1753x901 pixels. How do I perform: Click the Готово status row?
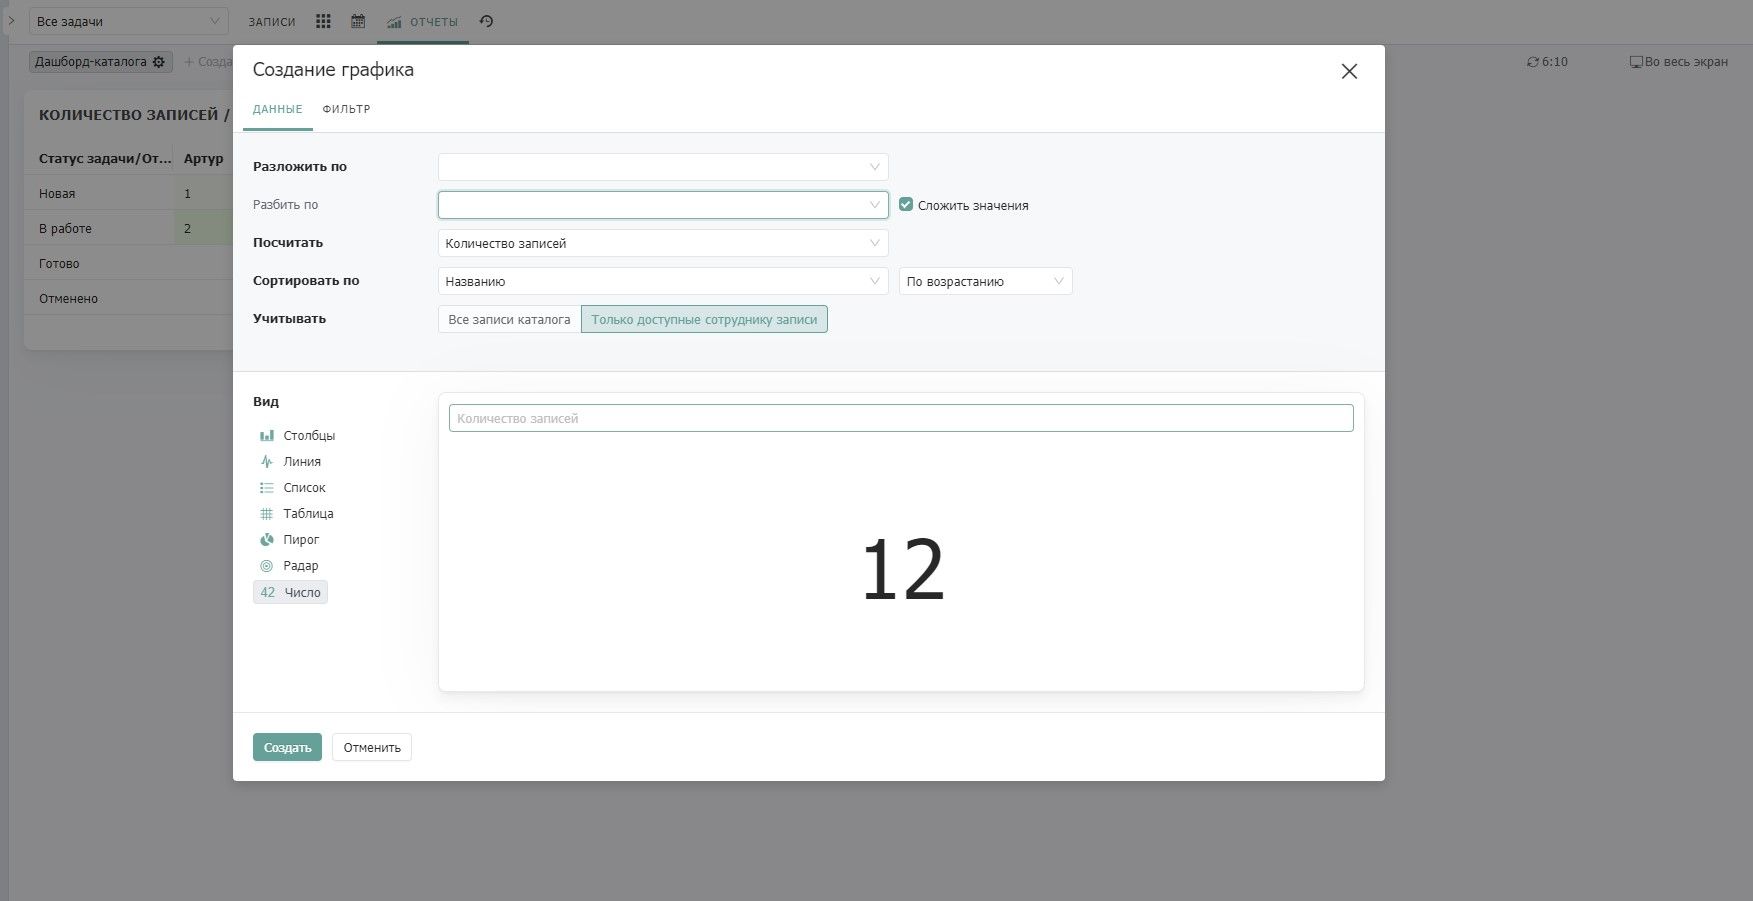128,263
